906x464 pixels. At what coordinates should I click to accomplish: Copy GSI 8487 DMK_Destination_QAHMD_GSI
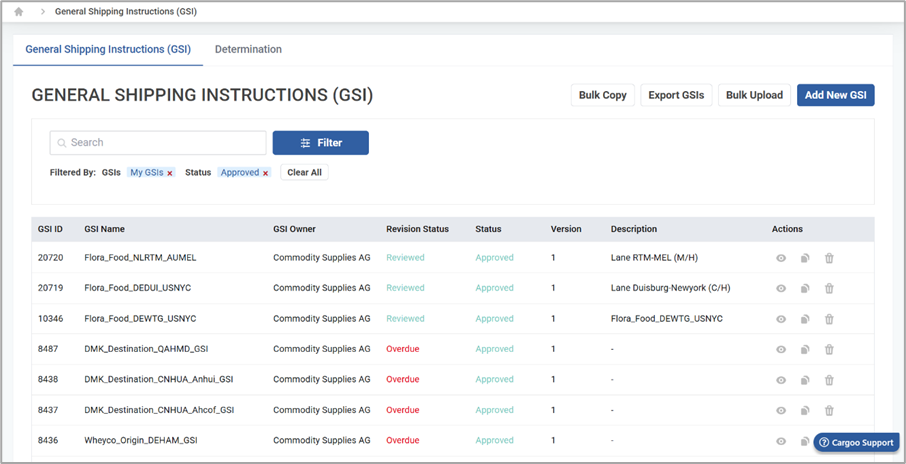pos(805,349)
